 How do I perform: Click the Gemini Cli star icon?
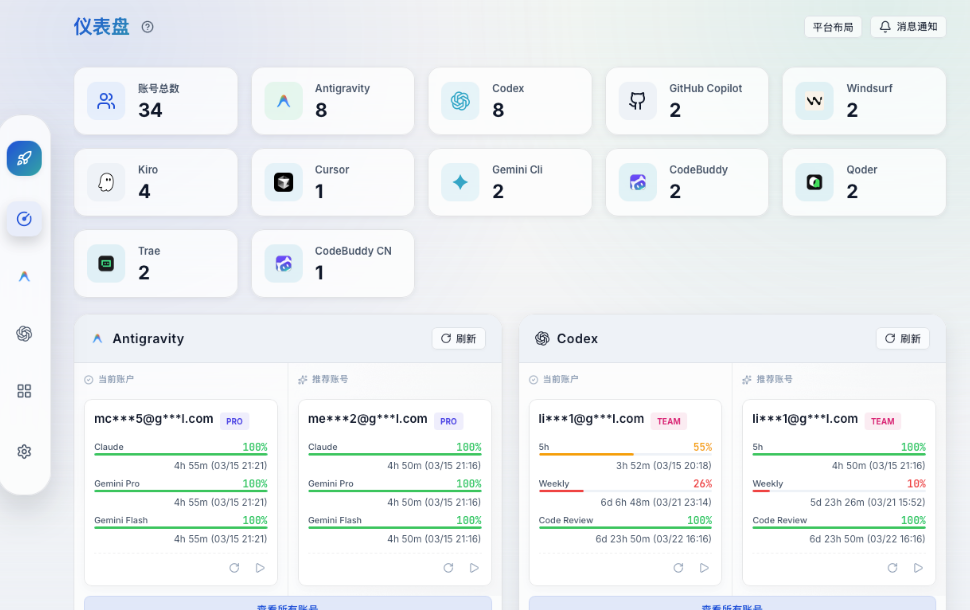coord(460,183)
